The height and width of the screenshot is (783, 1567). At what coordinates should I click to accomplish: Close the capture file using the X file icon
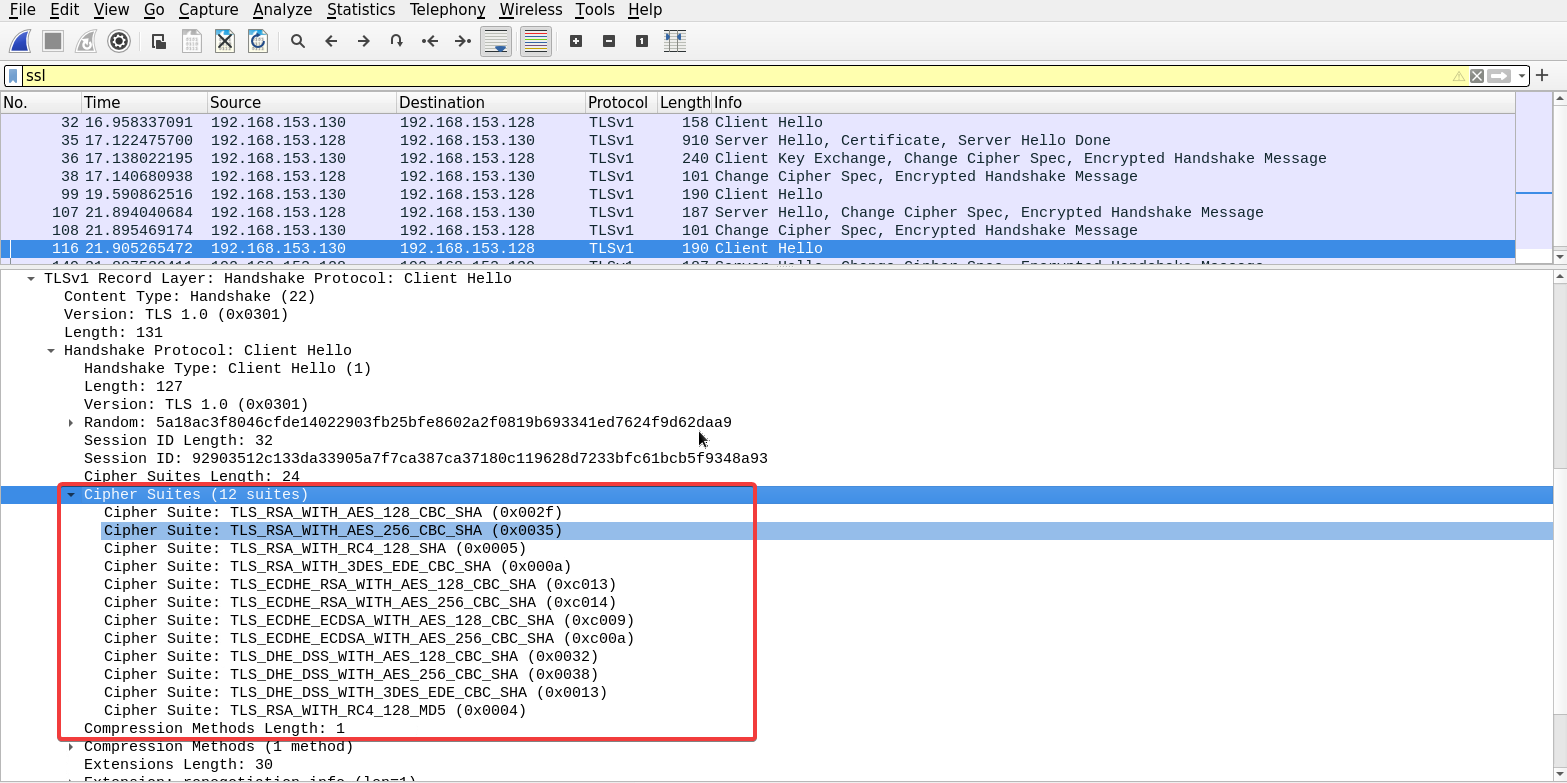[x=225, y=41]
